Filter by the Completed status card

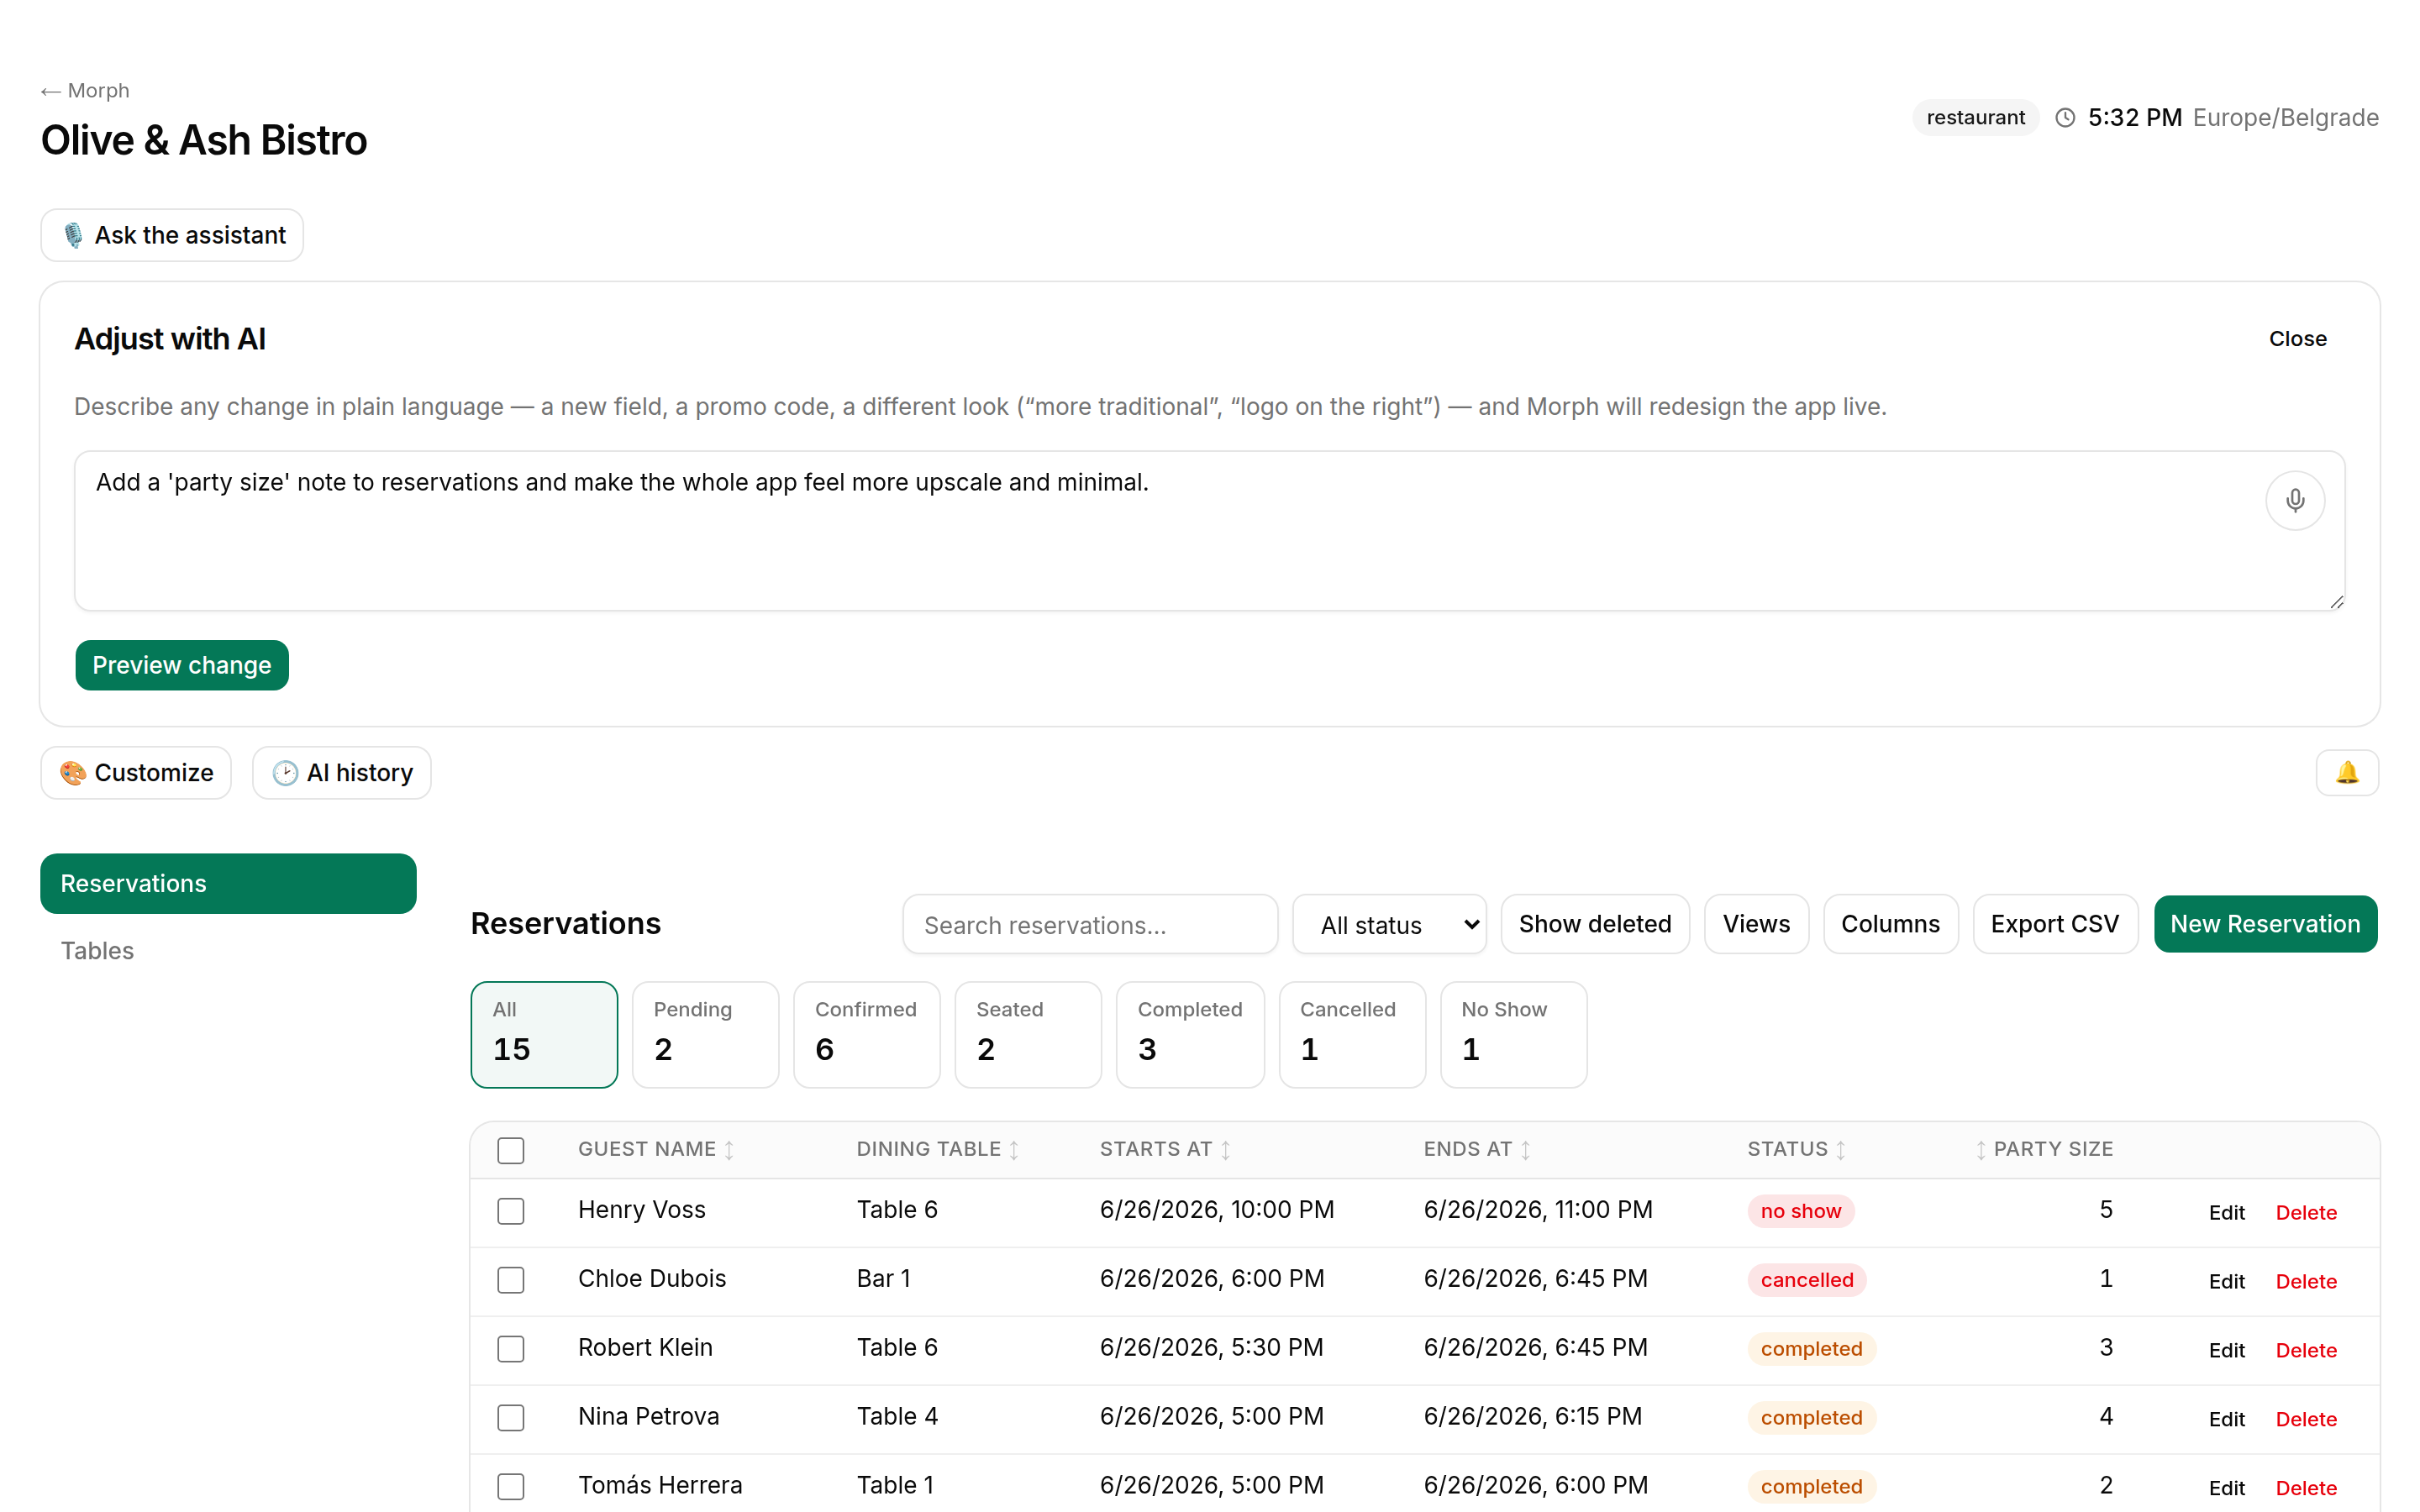coord(1190,1035)
